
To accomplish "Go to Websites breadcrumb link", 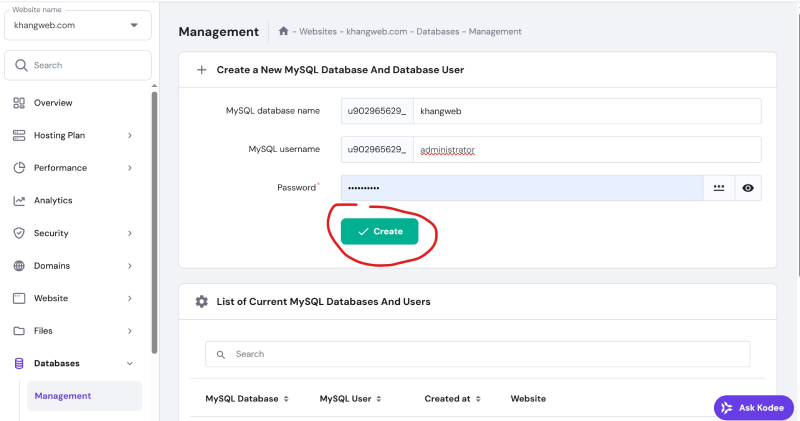I will [318, 32].
